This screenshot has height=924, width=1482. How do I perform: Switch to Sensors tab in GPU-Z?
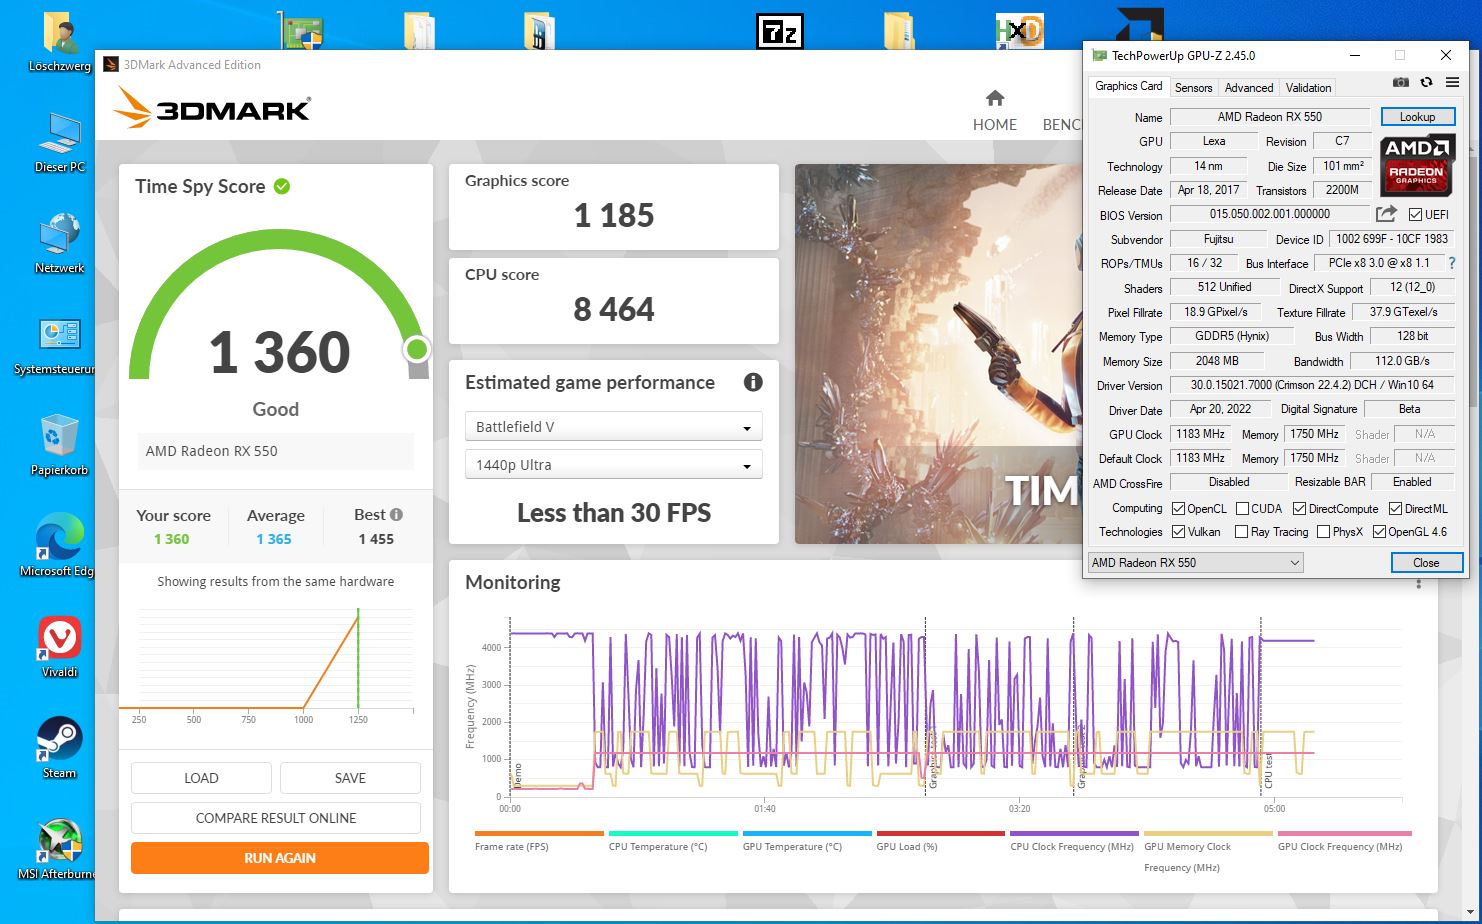pyautogui.click(x=1193, y=88)
